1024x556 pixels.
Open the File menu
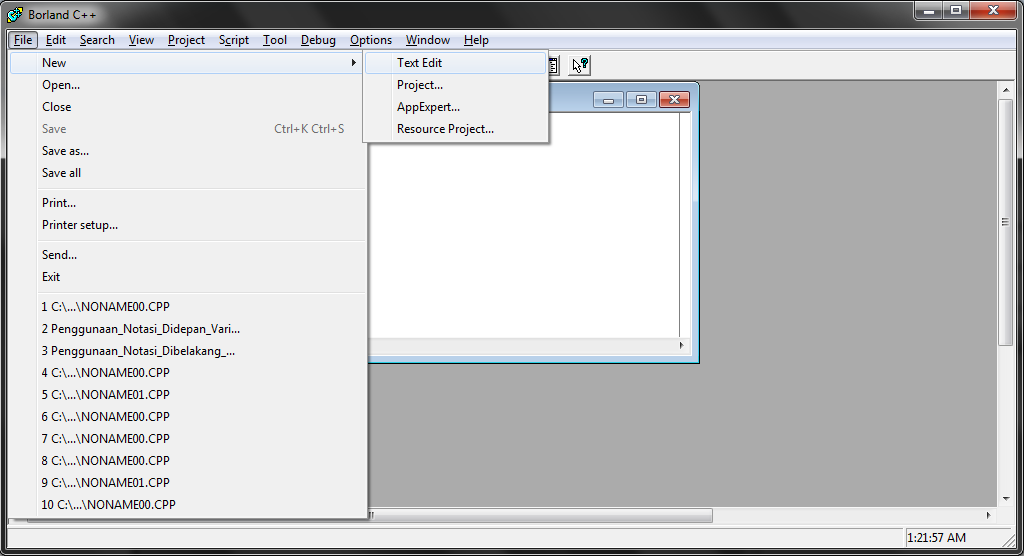click(23, 40)
